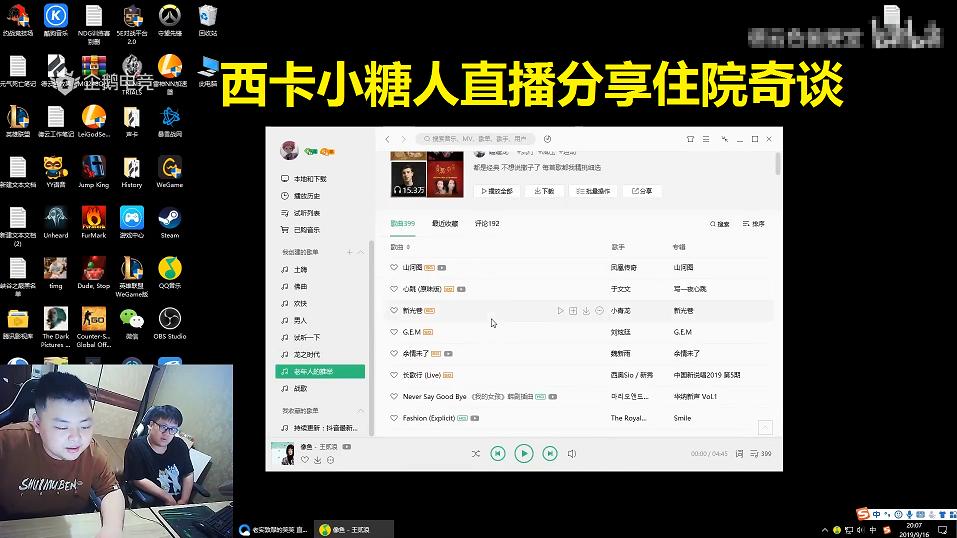The width and height of the screenshot is (957, 538).
Task: Click the 搜索 search-in-playlist button
Action: pyautogui.click(x=720, y=224)
